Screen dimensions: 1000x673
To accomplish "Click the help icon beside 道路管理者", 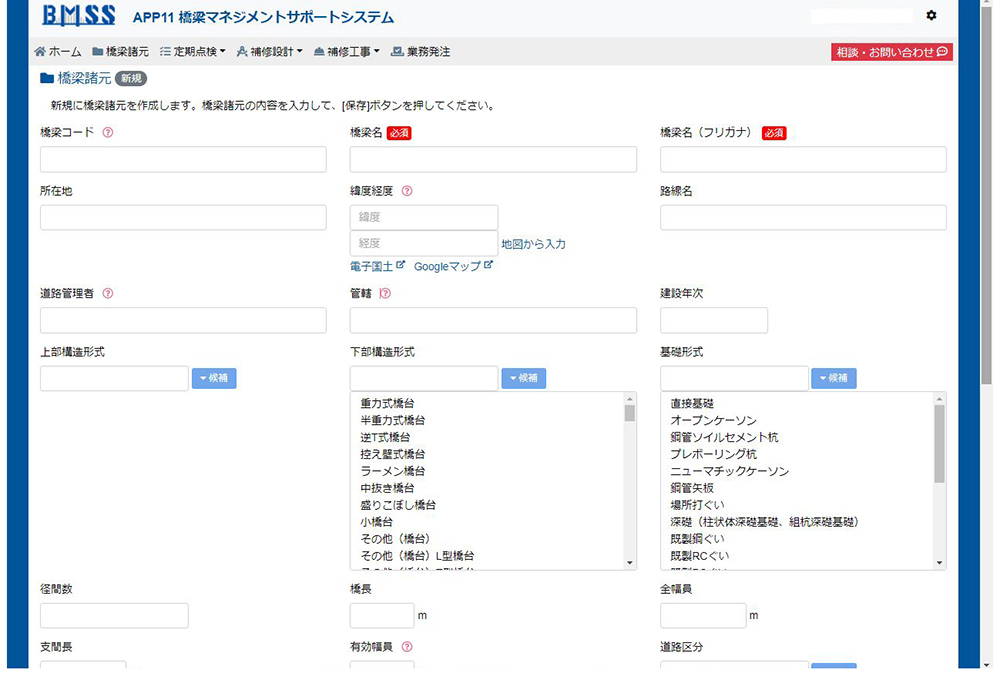I will pyautogui.click(x=108, y=294).
